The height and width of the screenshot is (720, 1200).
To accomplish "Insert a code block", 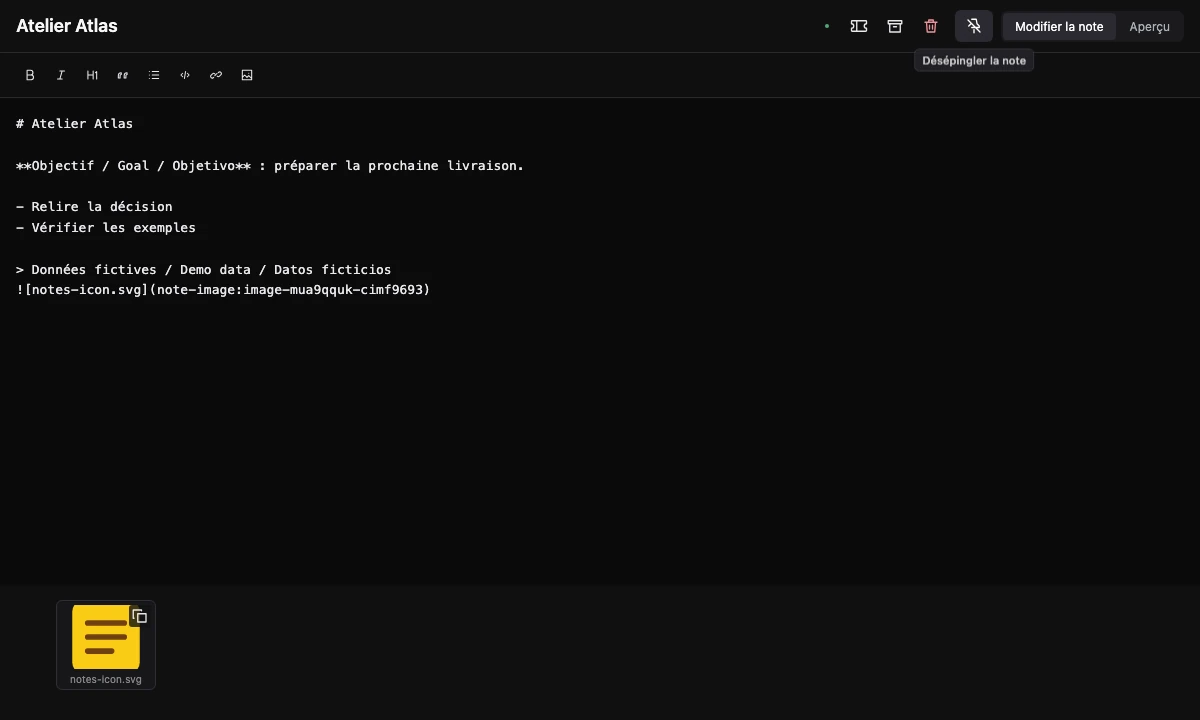I will (x=185, y=75).
